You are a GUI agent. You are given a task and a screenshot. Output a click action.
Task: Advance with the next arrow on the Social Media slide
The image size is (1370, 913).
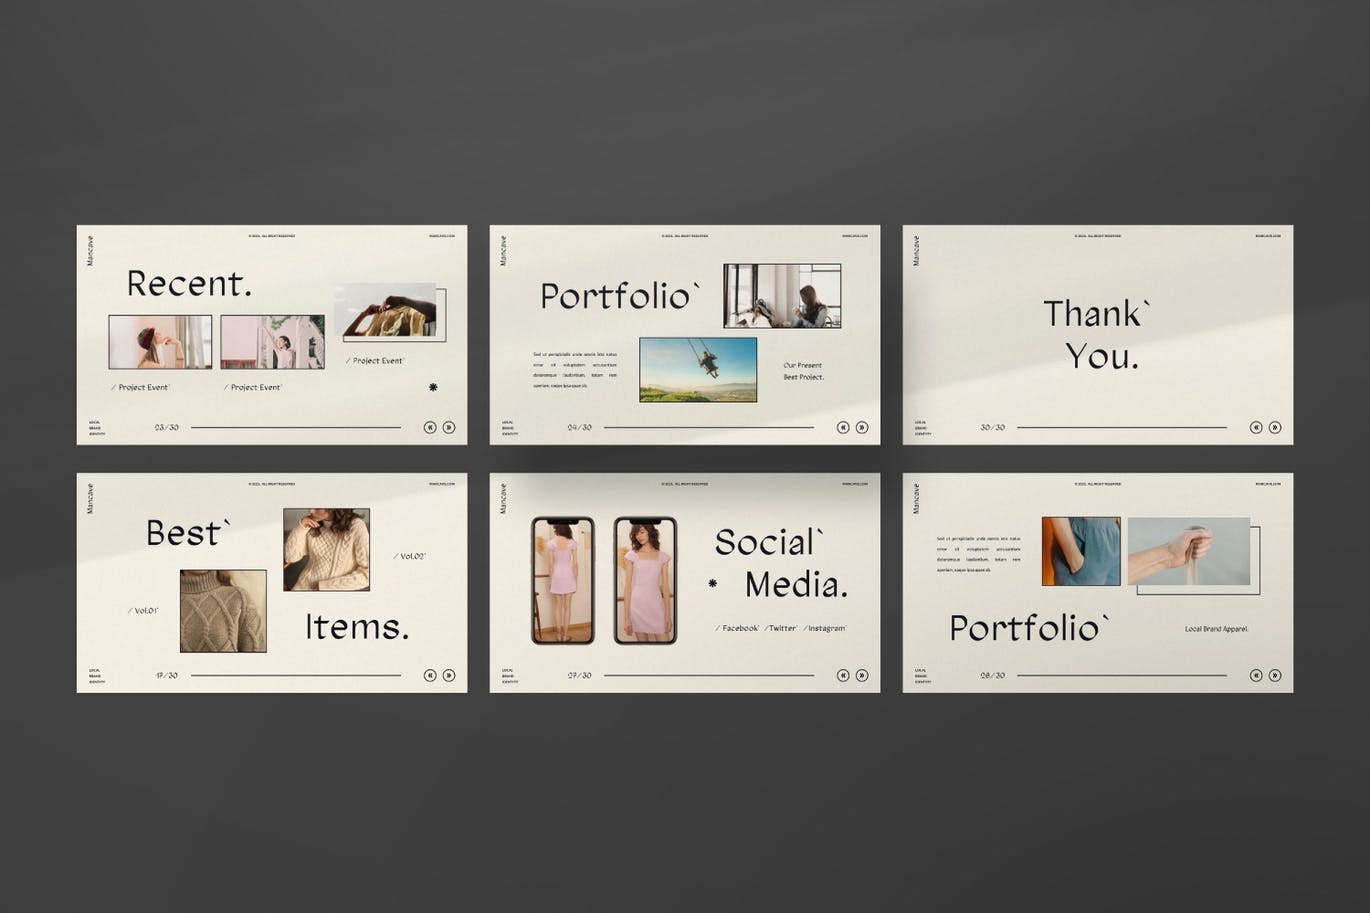click(862, 675)
